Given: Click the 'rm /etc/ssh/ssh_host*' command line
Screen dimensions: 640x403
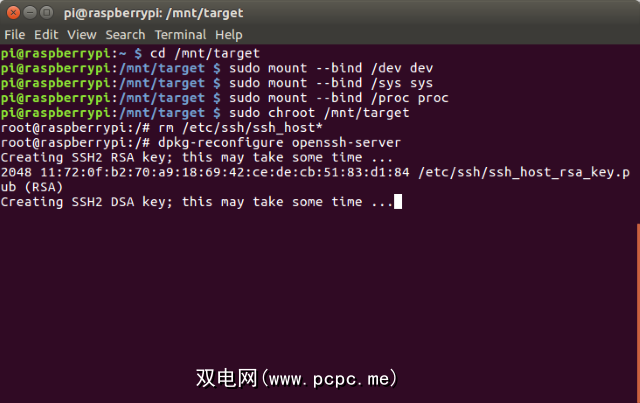Looking at the screenshot, I should click(241, 127).
